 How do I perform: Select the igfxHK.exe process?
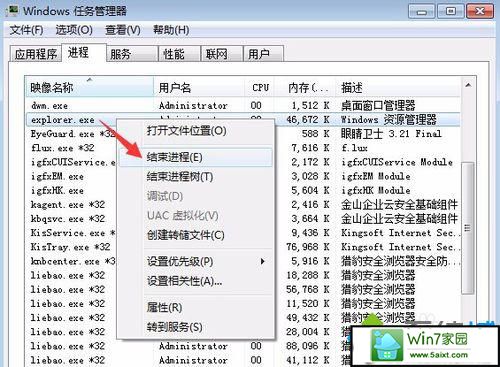(57, 191)
